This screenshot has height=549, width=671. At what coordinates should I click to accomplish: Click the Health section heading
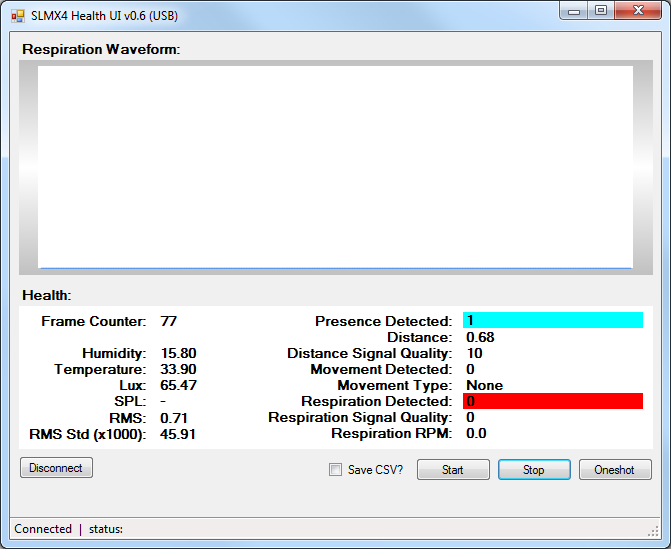[x=47, y=295]
